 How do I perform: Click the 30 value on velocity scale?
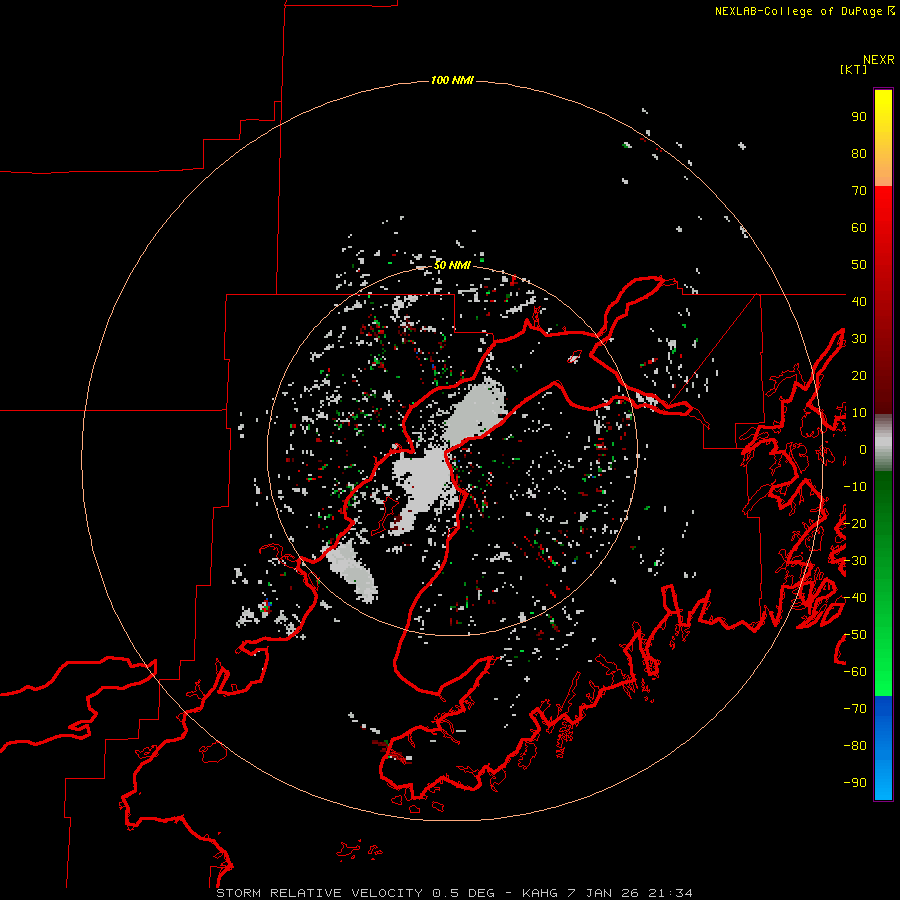click(x=859, y=339)
